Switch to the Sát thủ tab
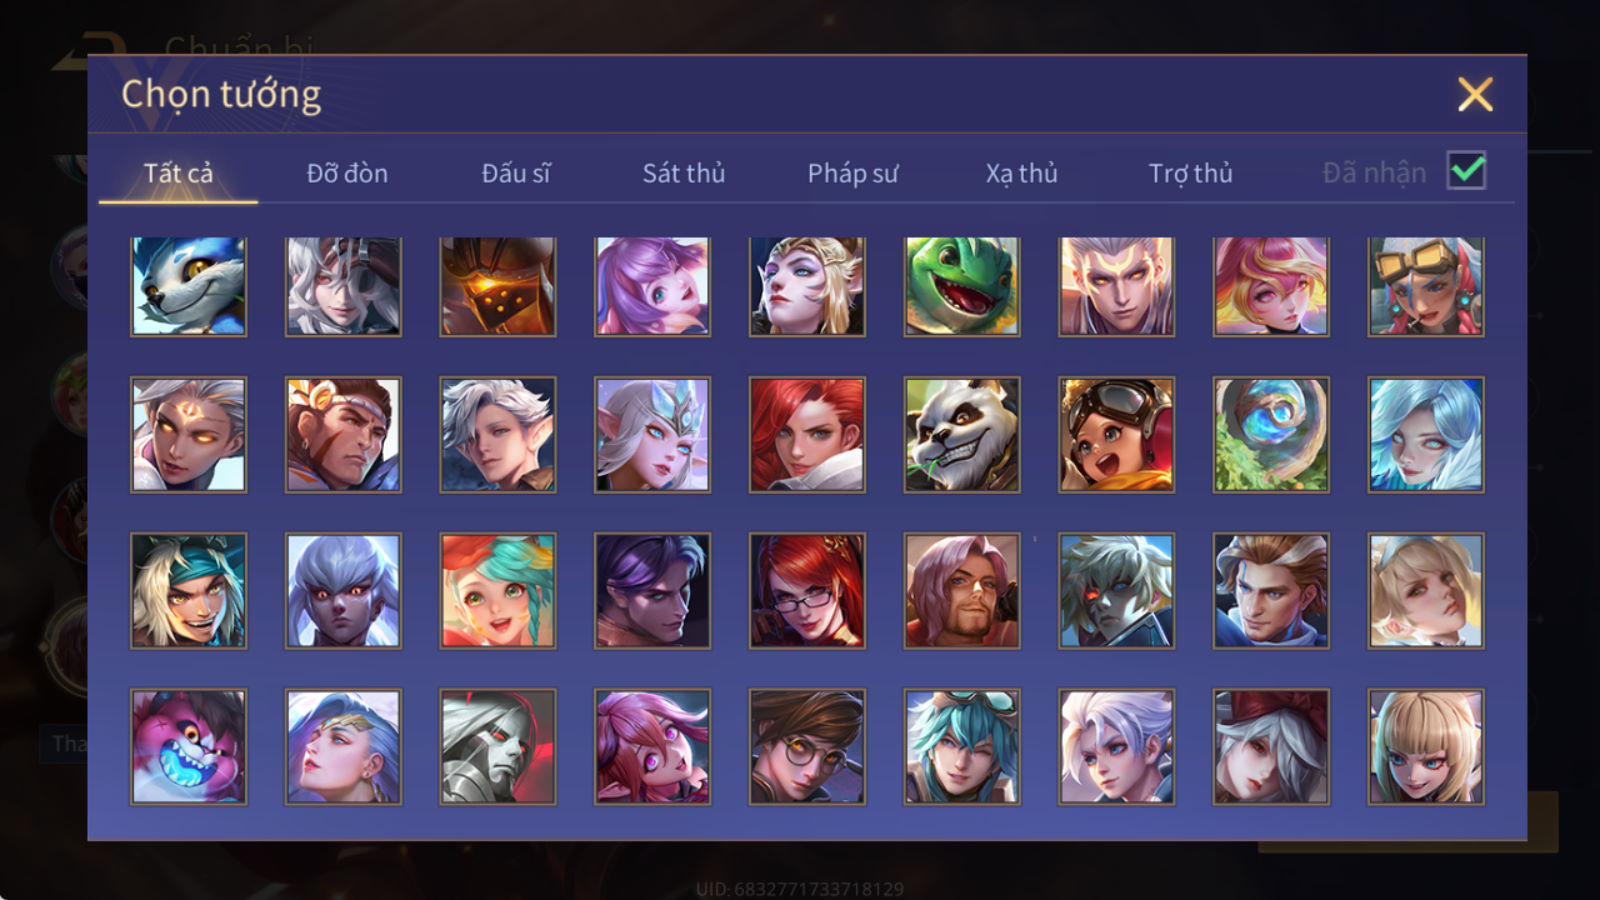 [x=683, y=173]
